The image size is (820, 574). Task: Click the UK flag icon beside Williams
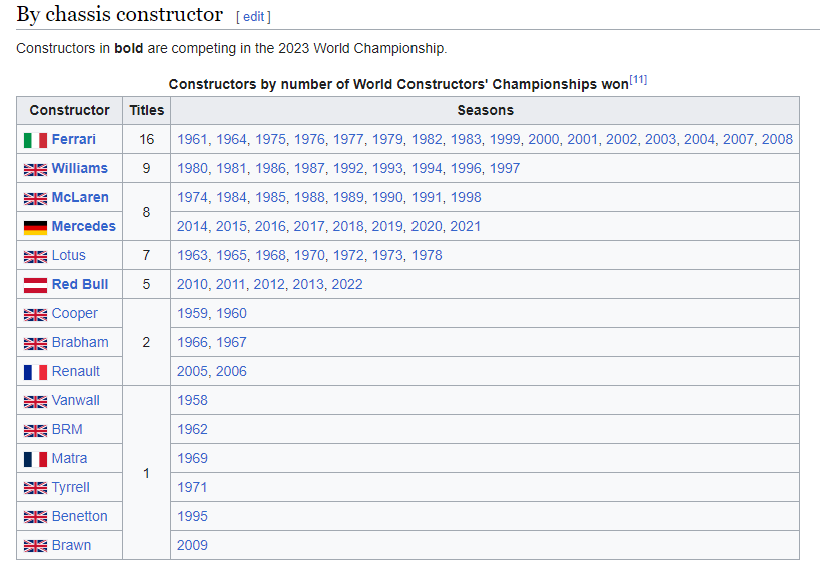pyautogui.click(x=35, y=169)
